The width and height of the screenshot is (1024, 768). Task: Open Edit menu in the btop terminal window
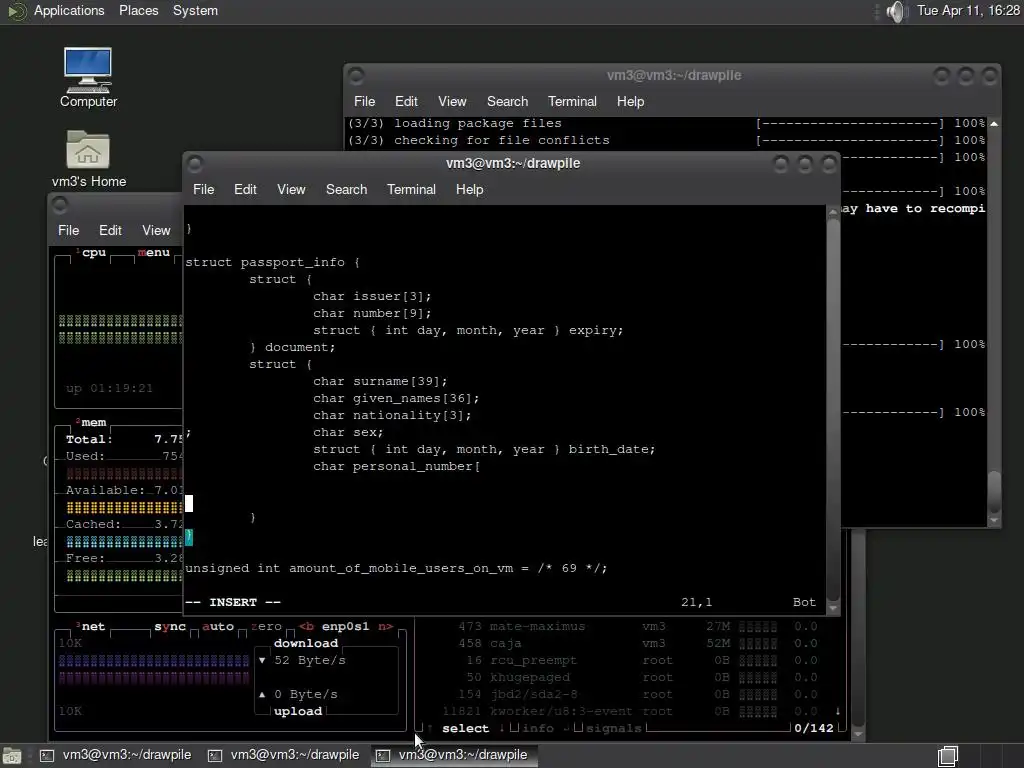110,231
